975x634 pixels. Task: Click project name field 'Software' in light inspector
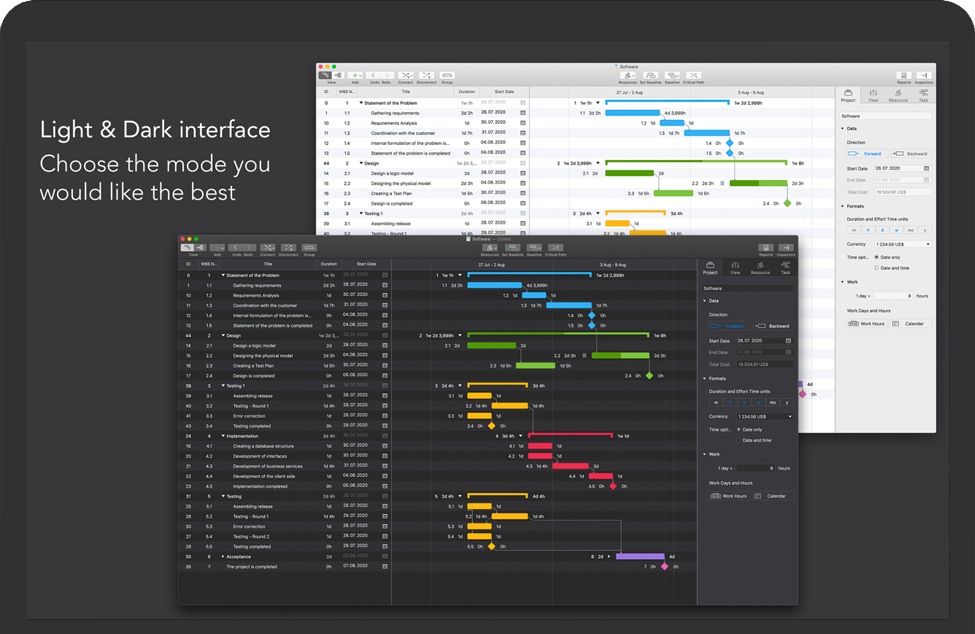[x=886, y=116]
